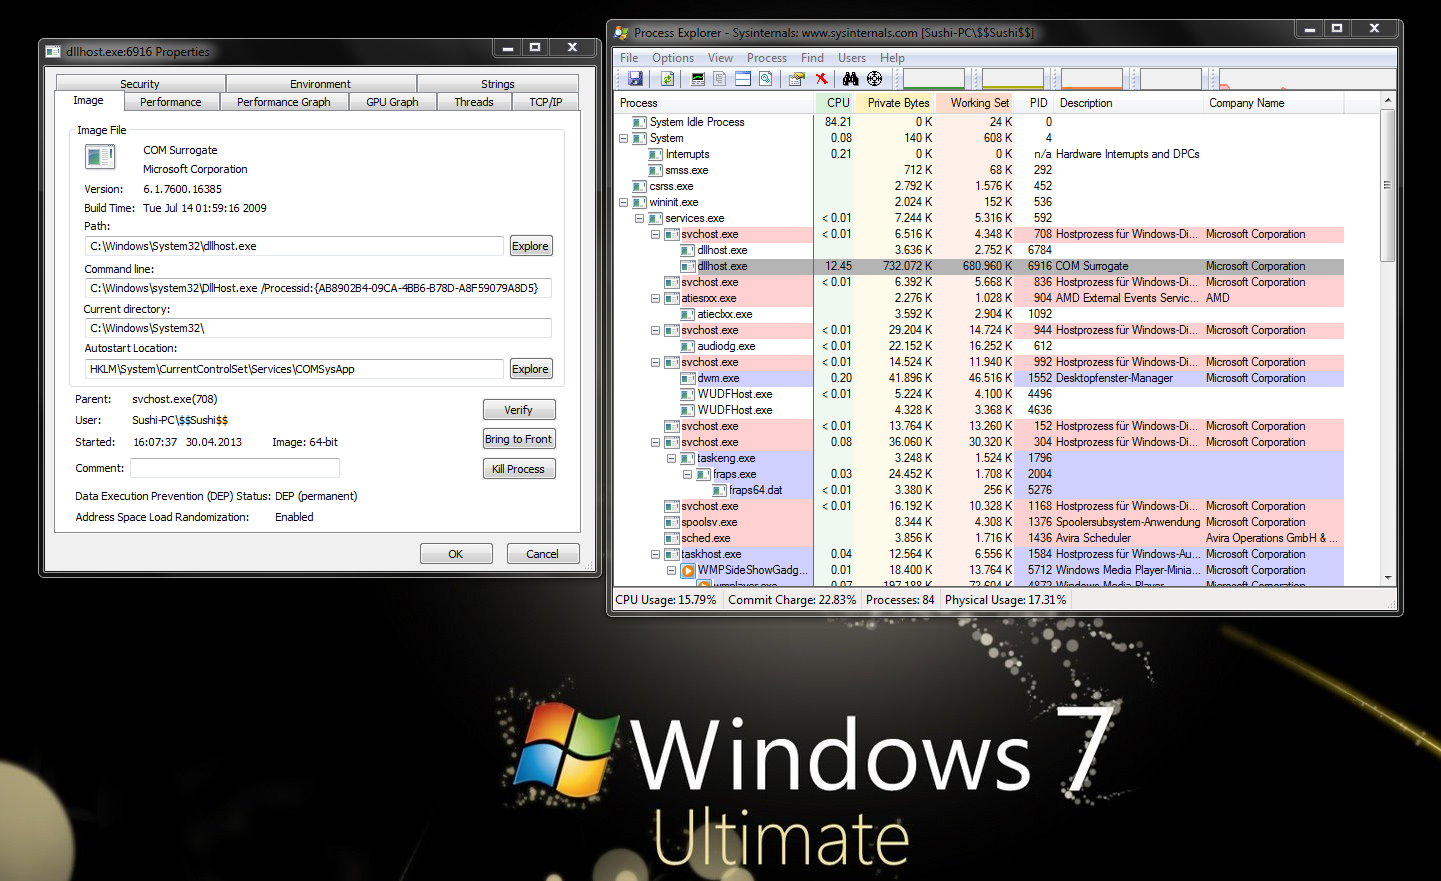Click the Refresh Now toolbar icon
1441x881 pixels.
667,79
